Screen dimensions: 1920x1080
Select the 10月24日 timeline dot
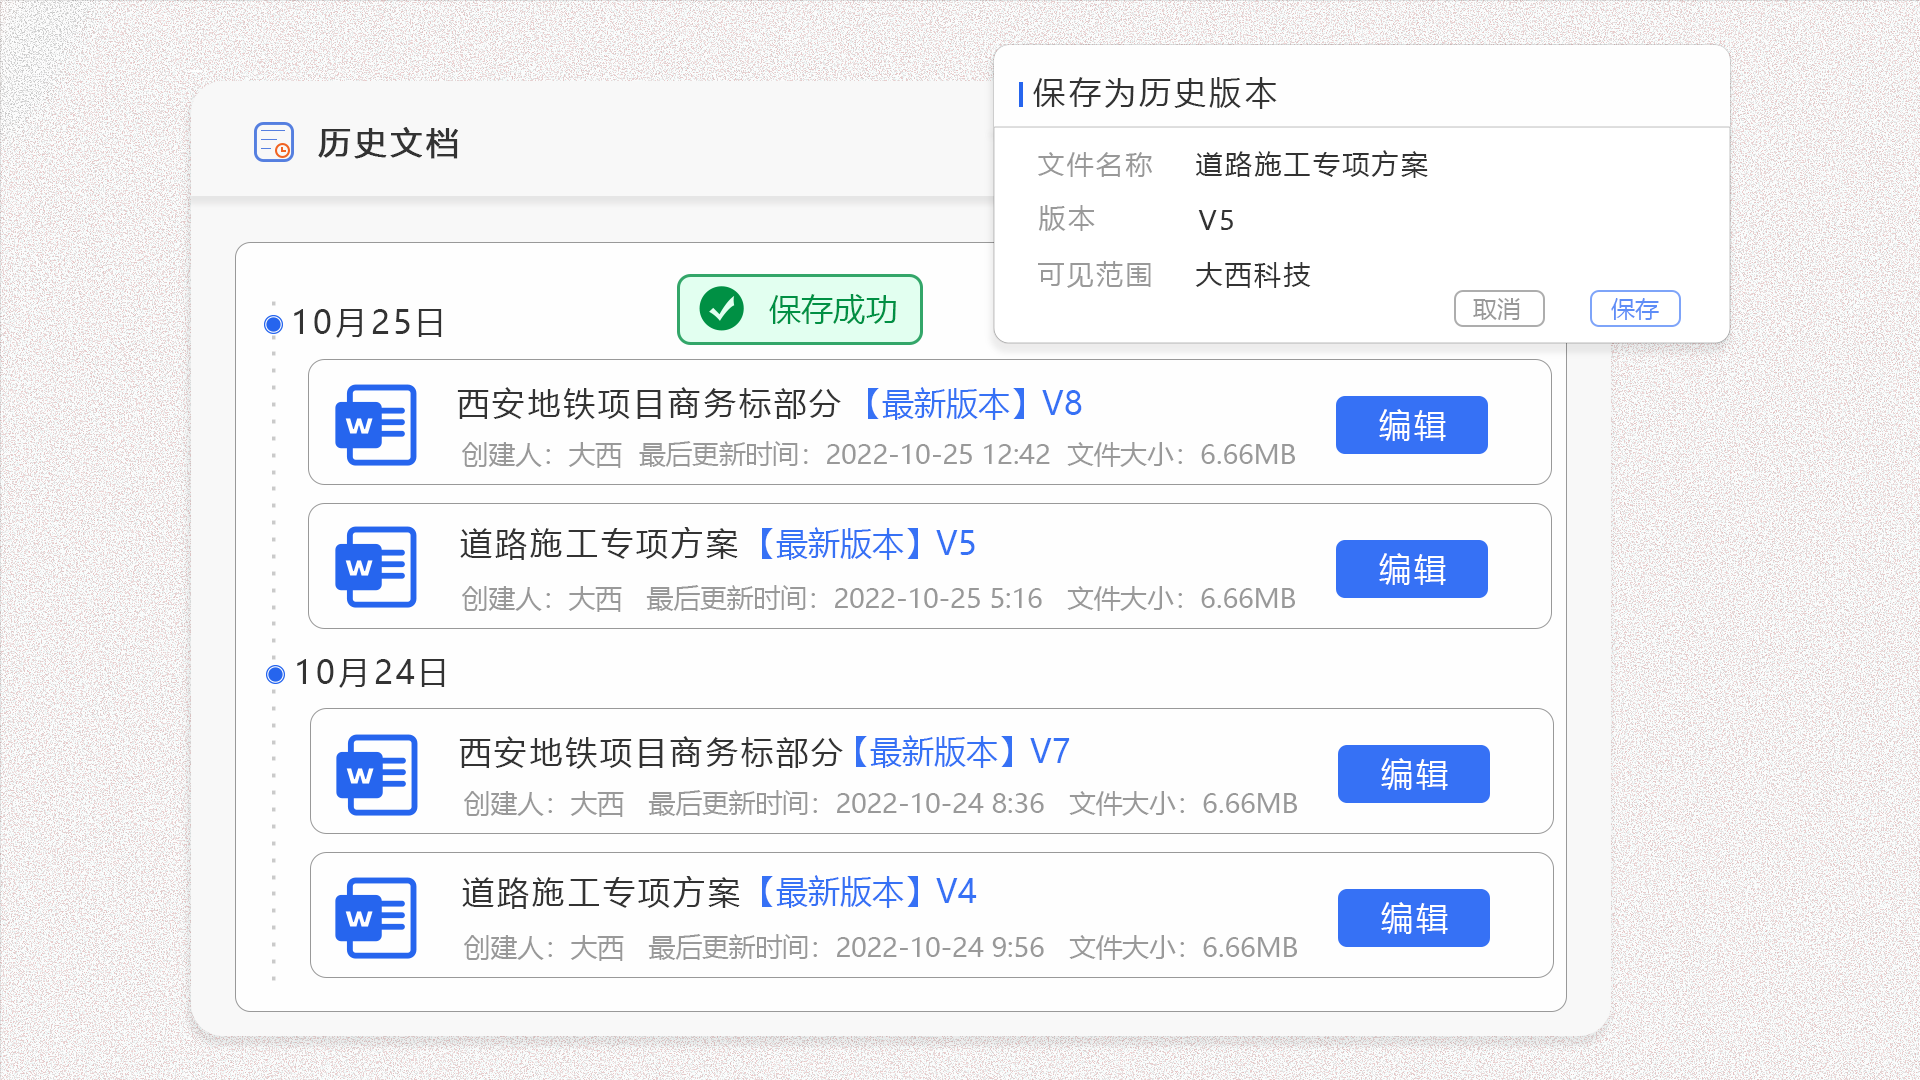[x=275, y=674]
